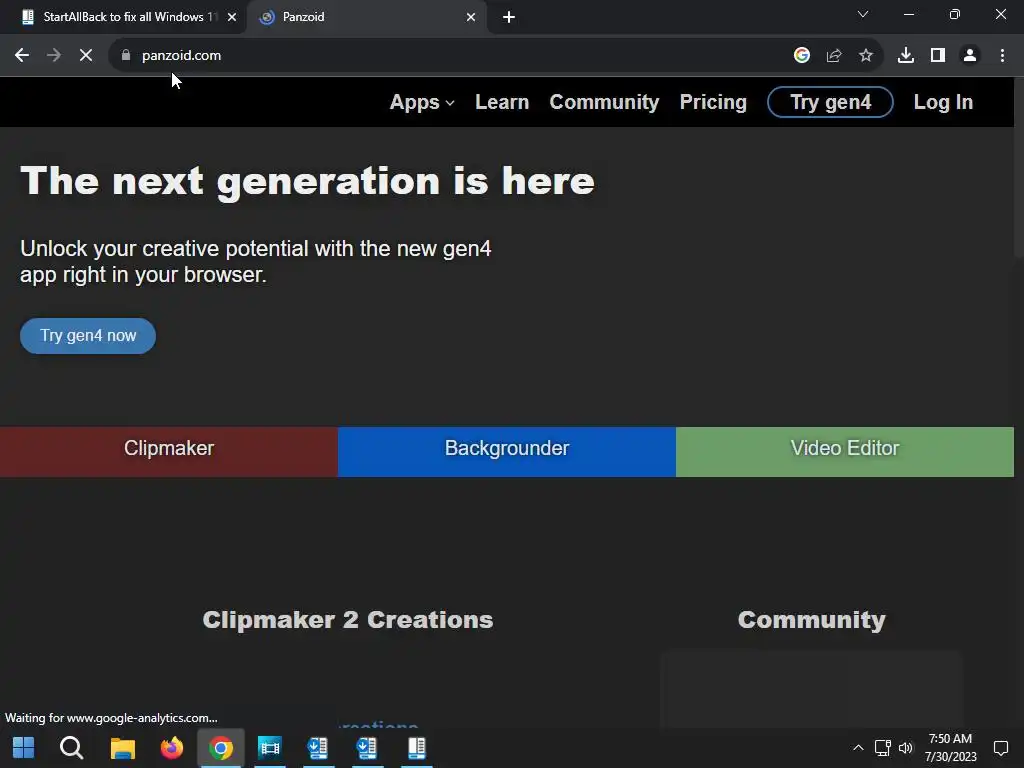
Task: Click page vertical scrollbar thumb
Action: click(1019, 170)
